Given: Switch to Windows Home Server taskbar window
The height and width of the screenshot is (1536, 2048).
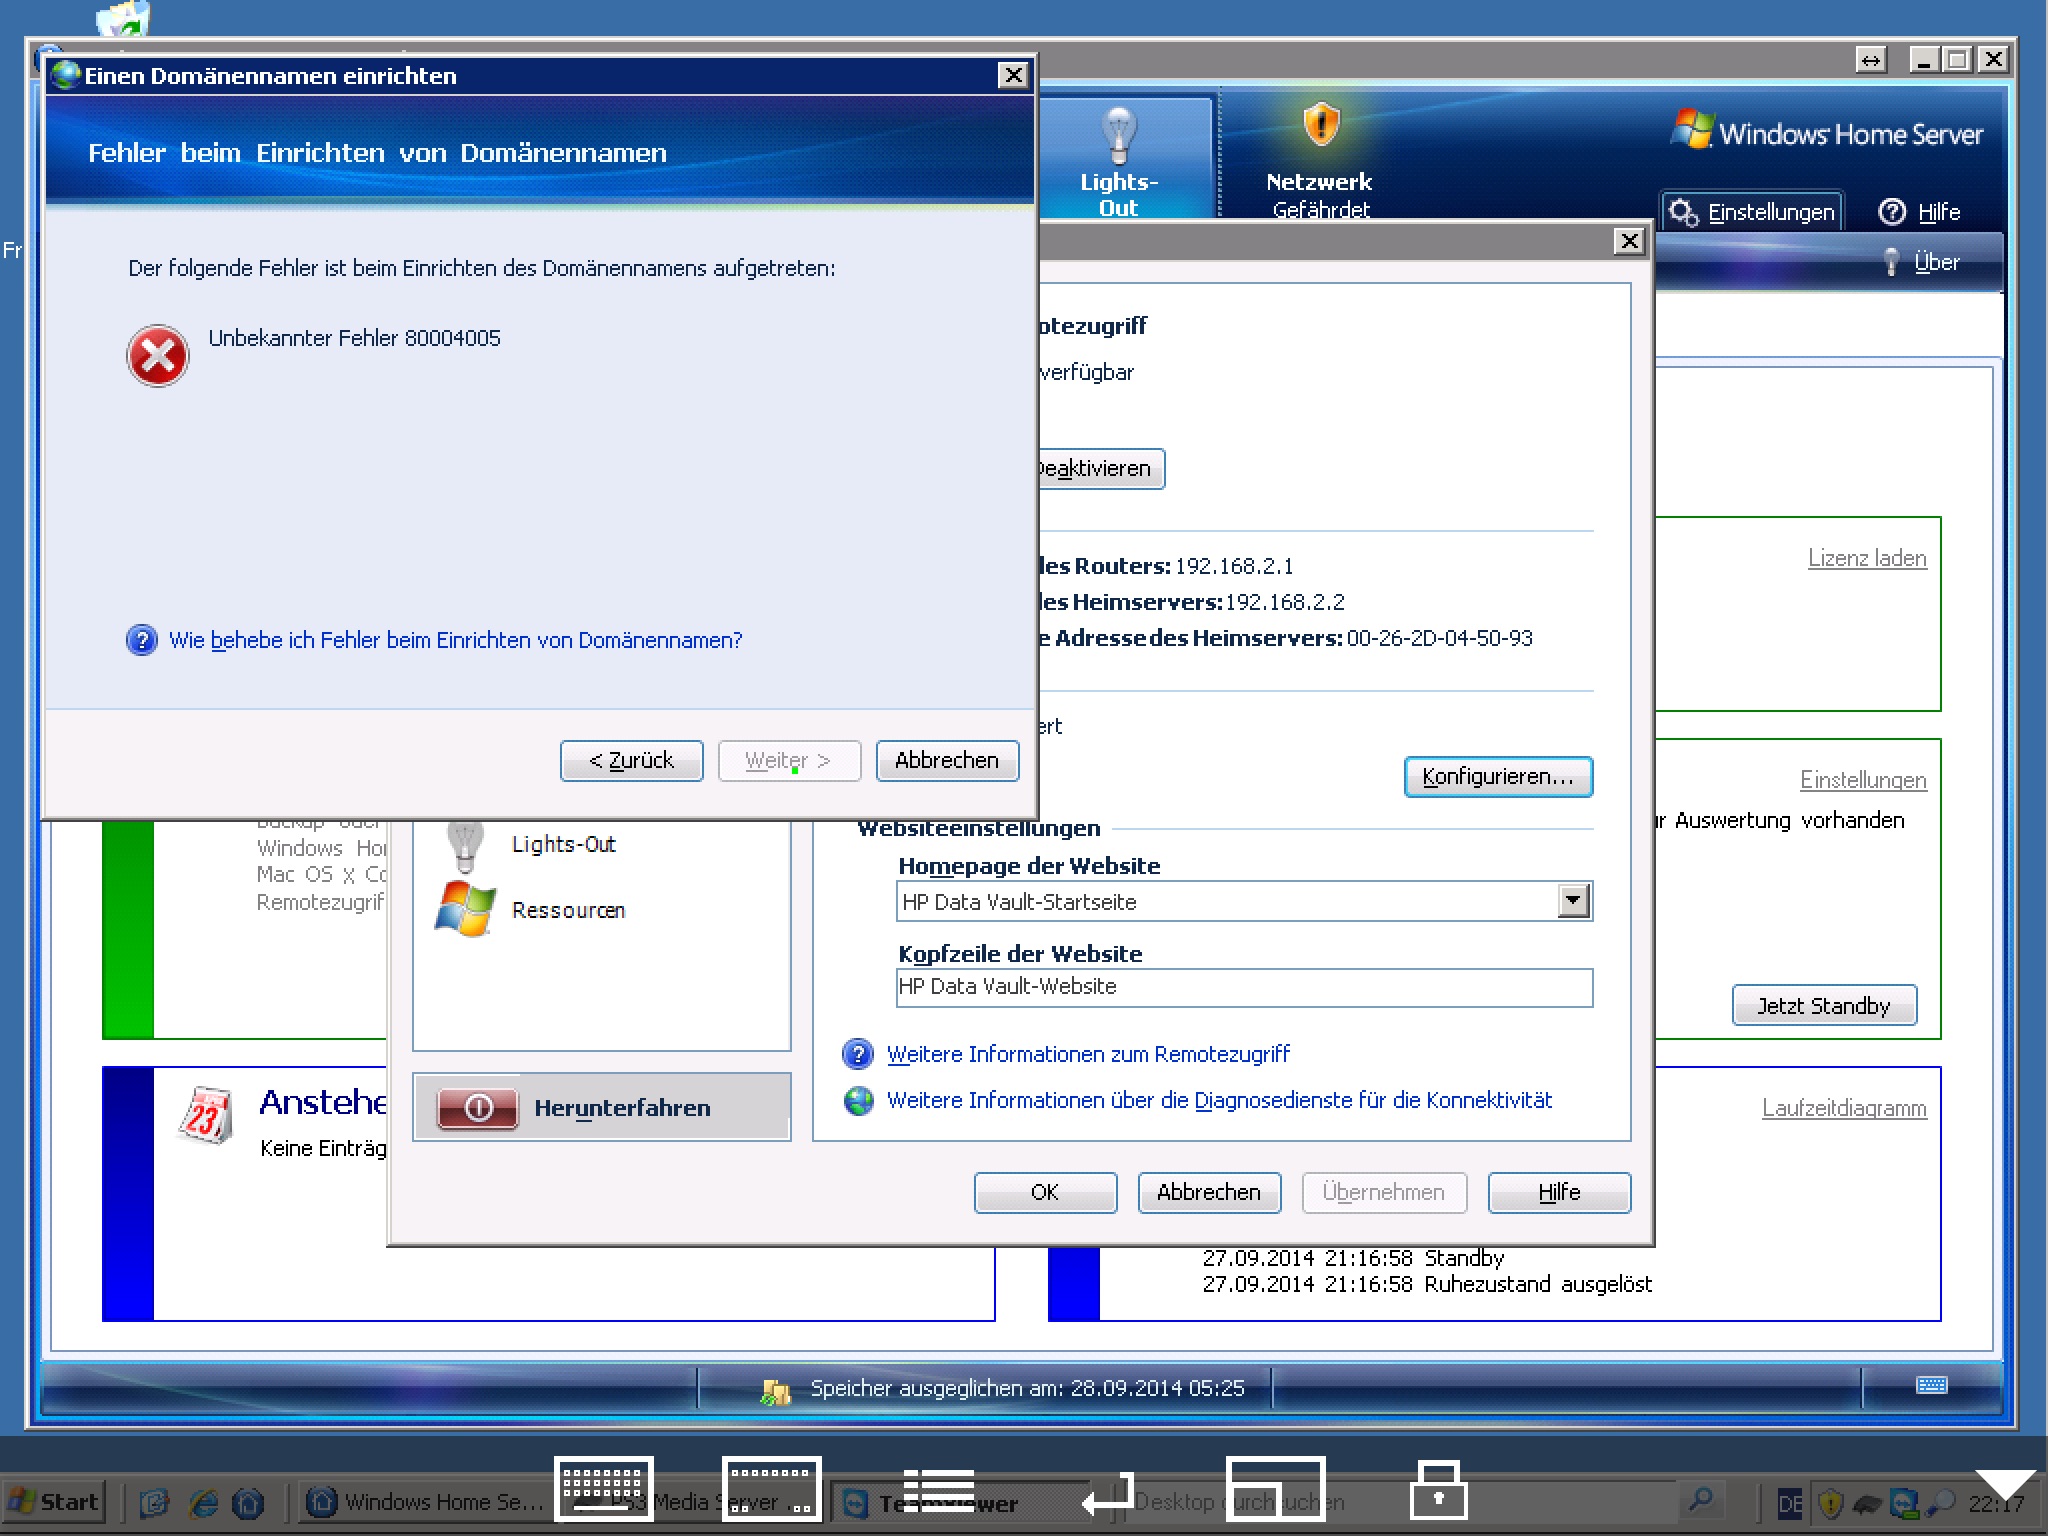Looking at the screenshot, I should 425,1502.
